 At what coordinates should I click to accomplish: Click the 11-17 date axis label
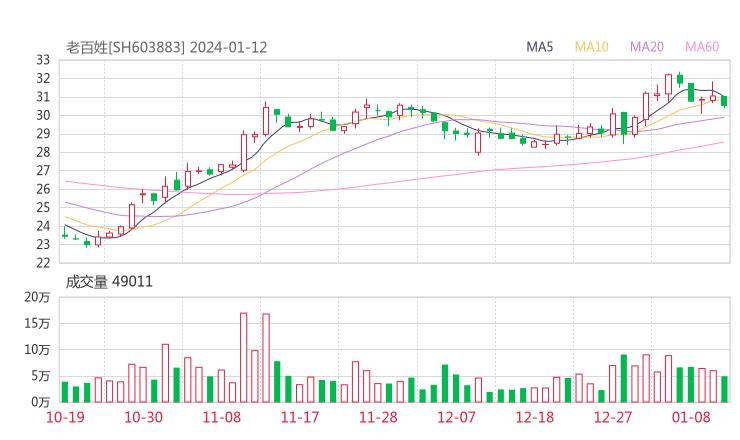tap(300, 417)
